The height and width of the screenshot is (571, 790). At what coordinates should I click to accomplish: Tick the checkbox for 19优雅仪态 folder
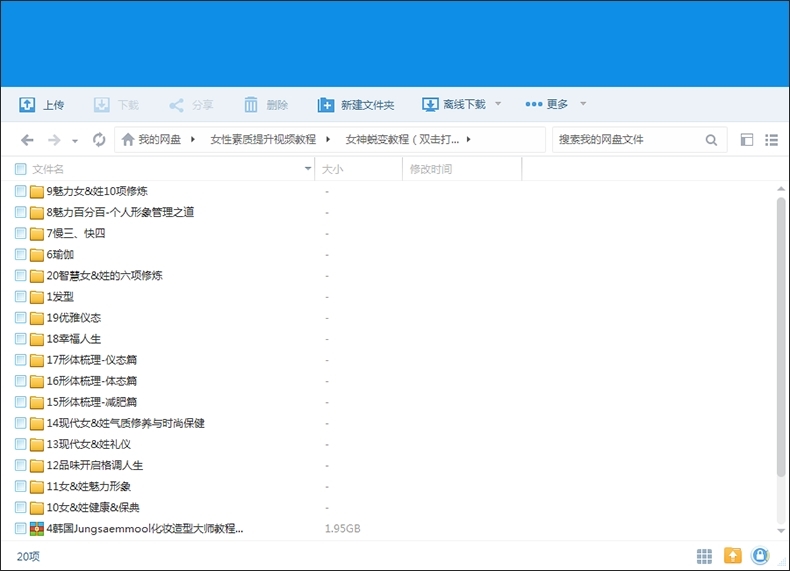[20, 318]
